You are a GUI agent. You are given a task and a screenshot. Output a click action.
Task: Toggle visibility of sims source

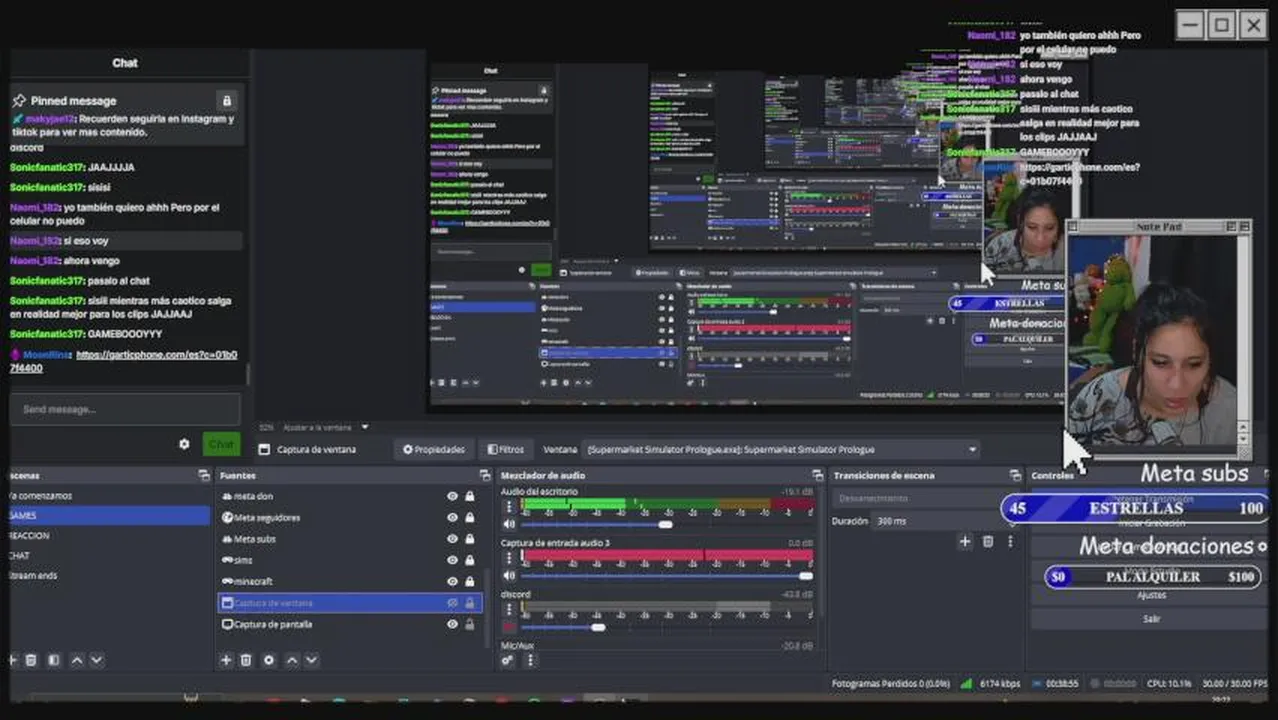tap(452, 560)
